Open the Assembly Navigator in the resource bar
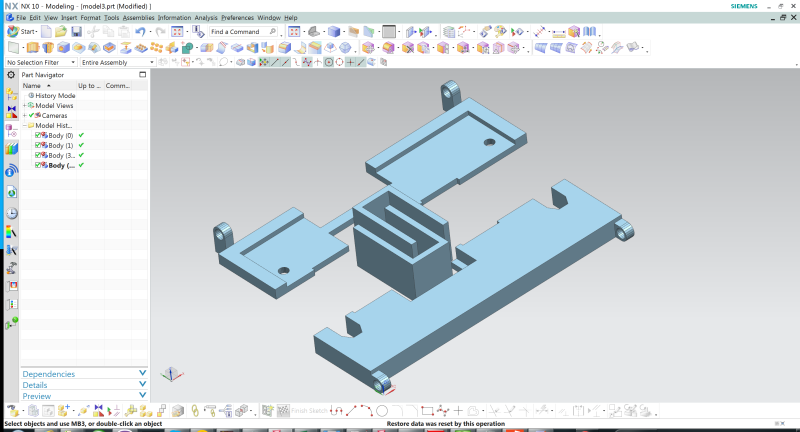Viewport: 800px width, 432px height. pos(11,94)
